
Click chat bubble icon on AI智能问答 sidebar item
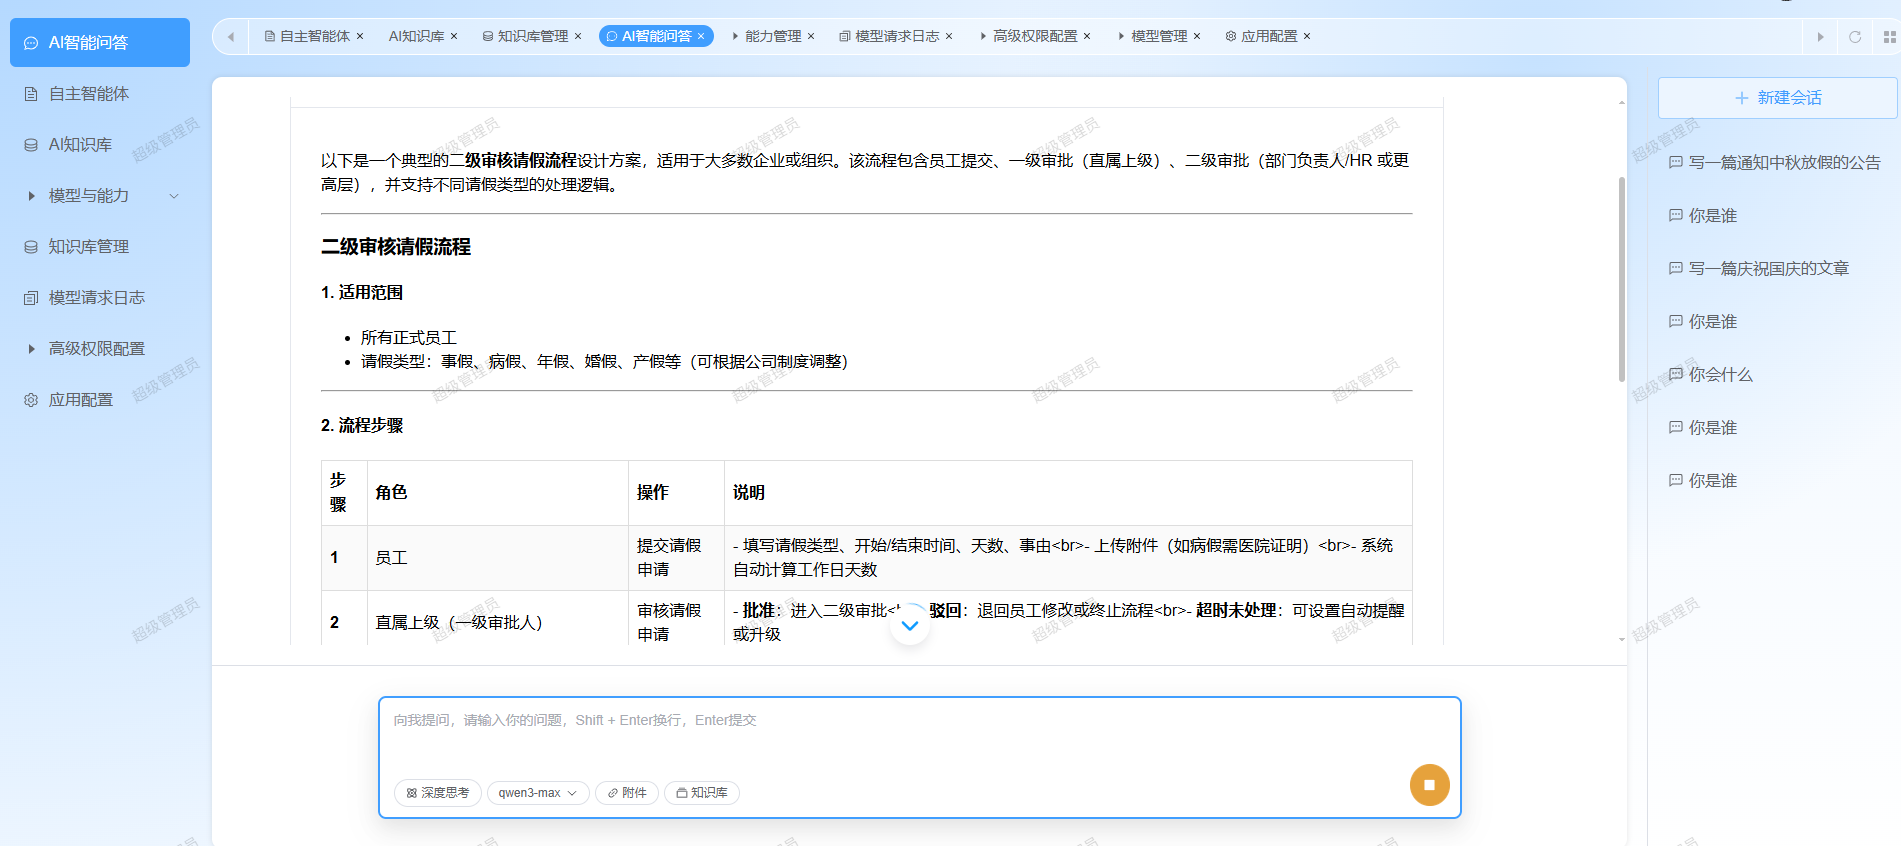(31, 43)
